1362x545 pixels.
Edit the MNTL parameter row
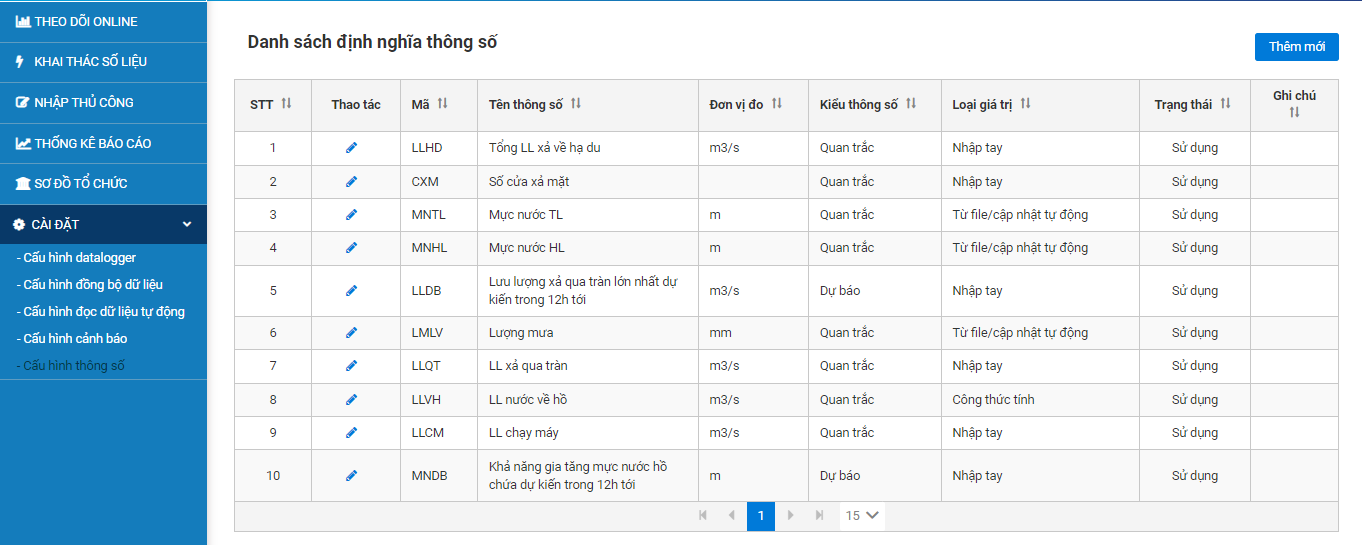351,215
